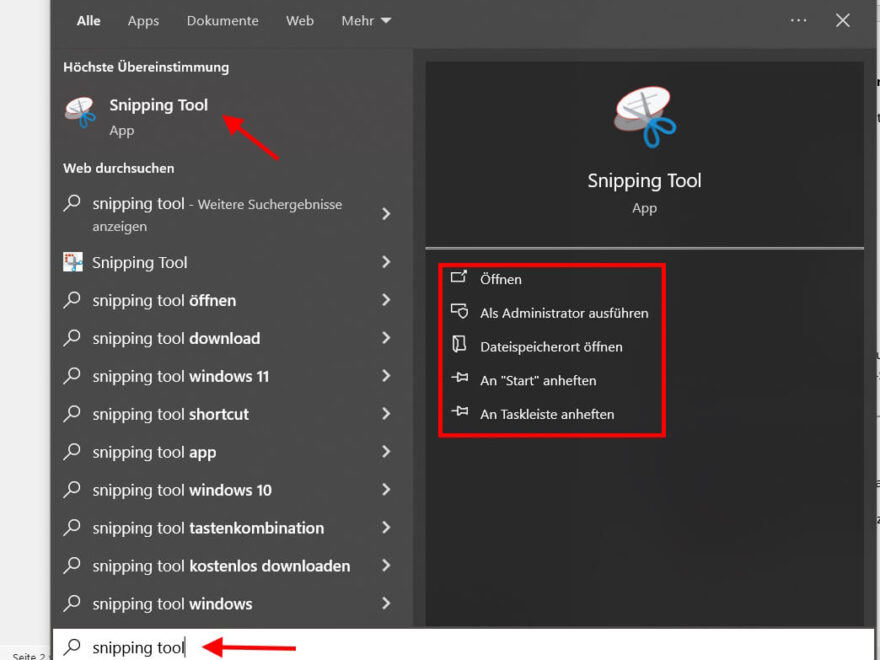
Task: Click the magnifier icon in the search box
Action: pos(72,647)
